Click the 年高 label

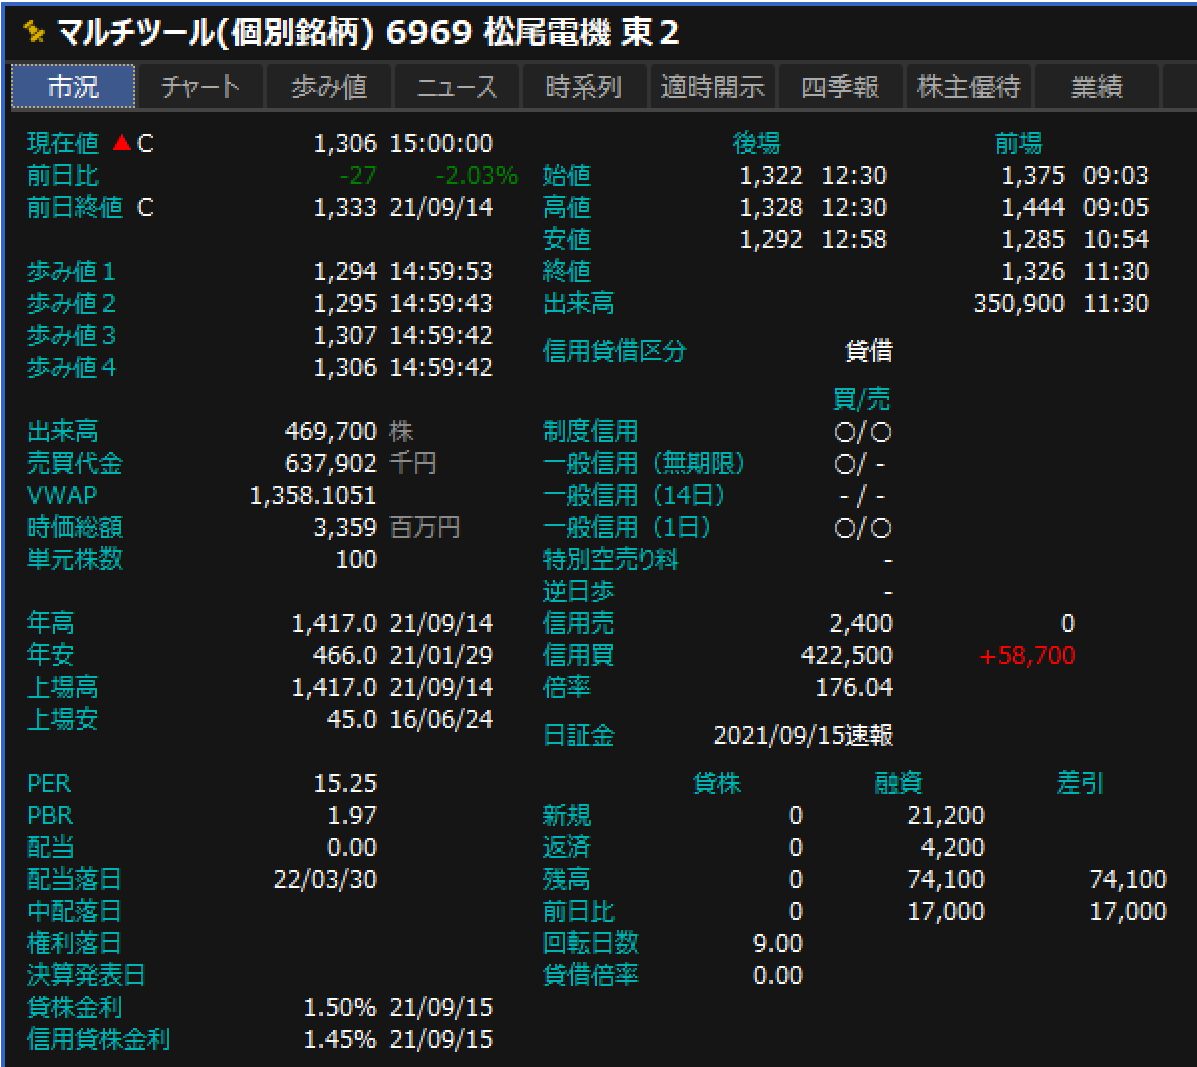50,624
